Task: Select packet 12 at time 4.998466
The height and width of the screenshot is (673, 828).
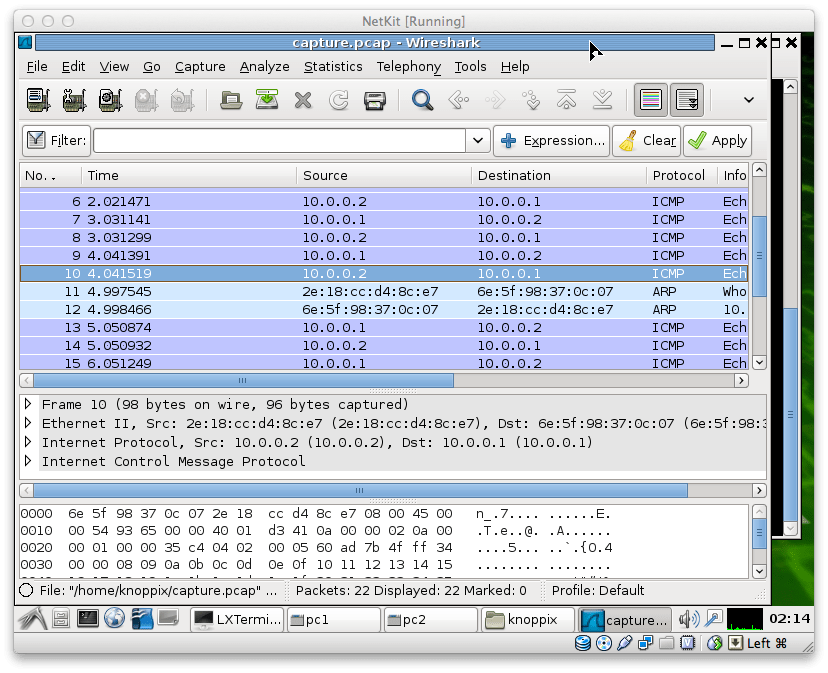Action: [384, 310]
